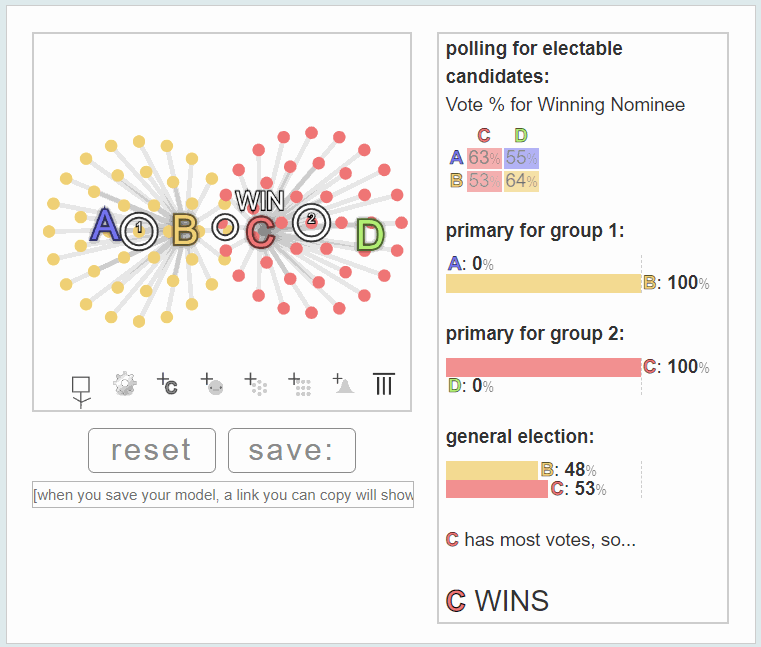Add bell-curve voter distribution icon
This screenshot has height=647, width=761.
tap(343, 383)
